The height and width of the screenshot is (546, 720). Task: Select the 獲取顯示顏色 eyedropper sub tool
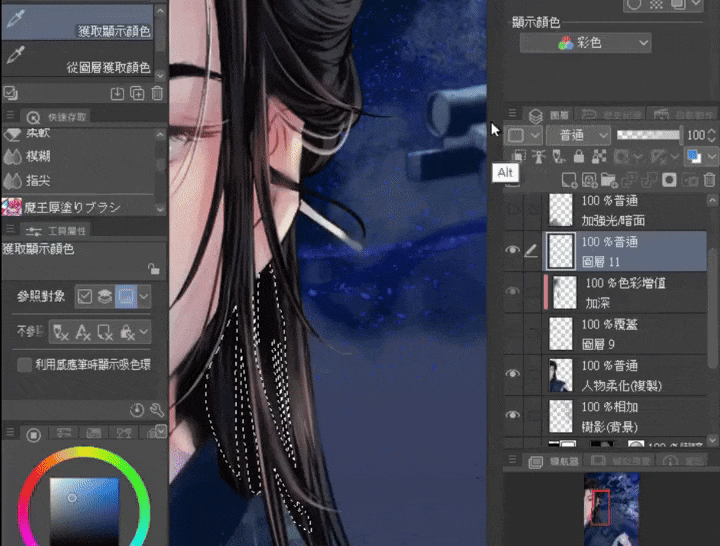pyautogui.click(x=77, y=22)
